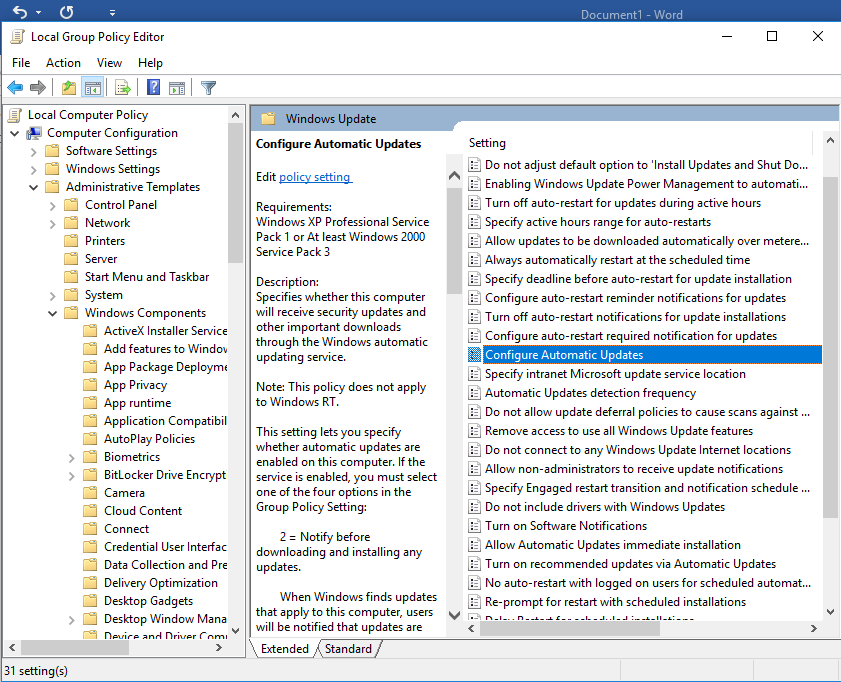
Task: Click description pane scroll up arrow
Action: point(454,175)
